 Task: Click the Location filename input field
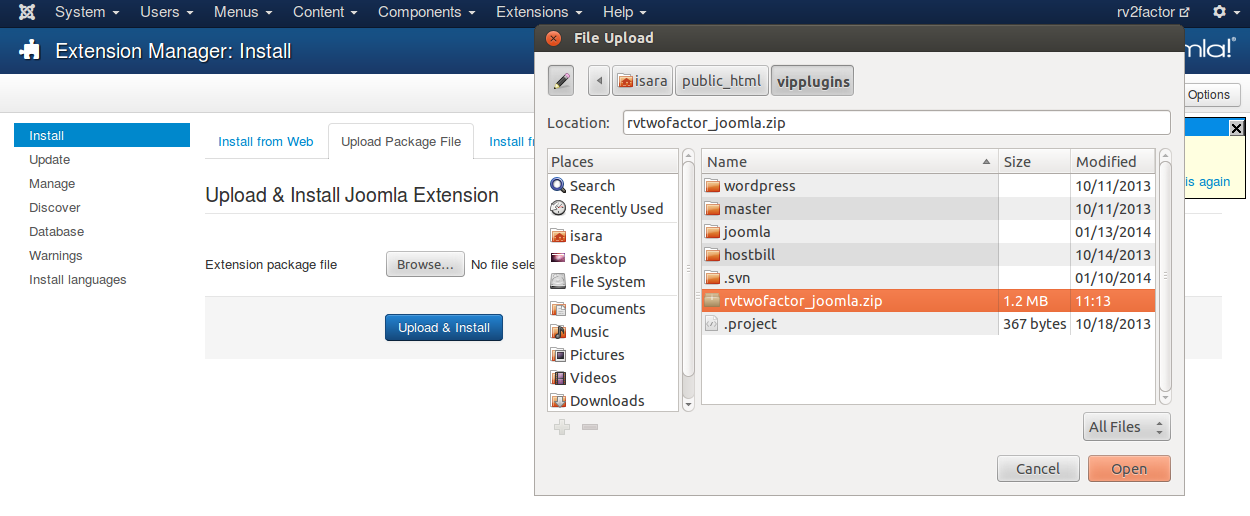click(x=896, y=122)
